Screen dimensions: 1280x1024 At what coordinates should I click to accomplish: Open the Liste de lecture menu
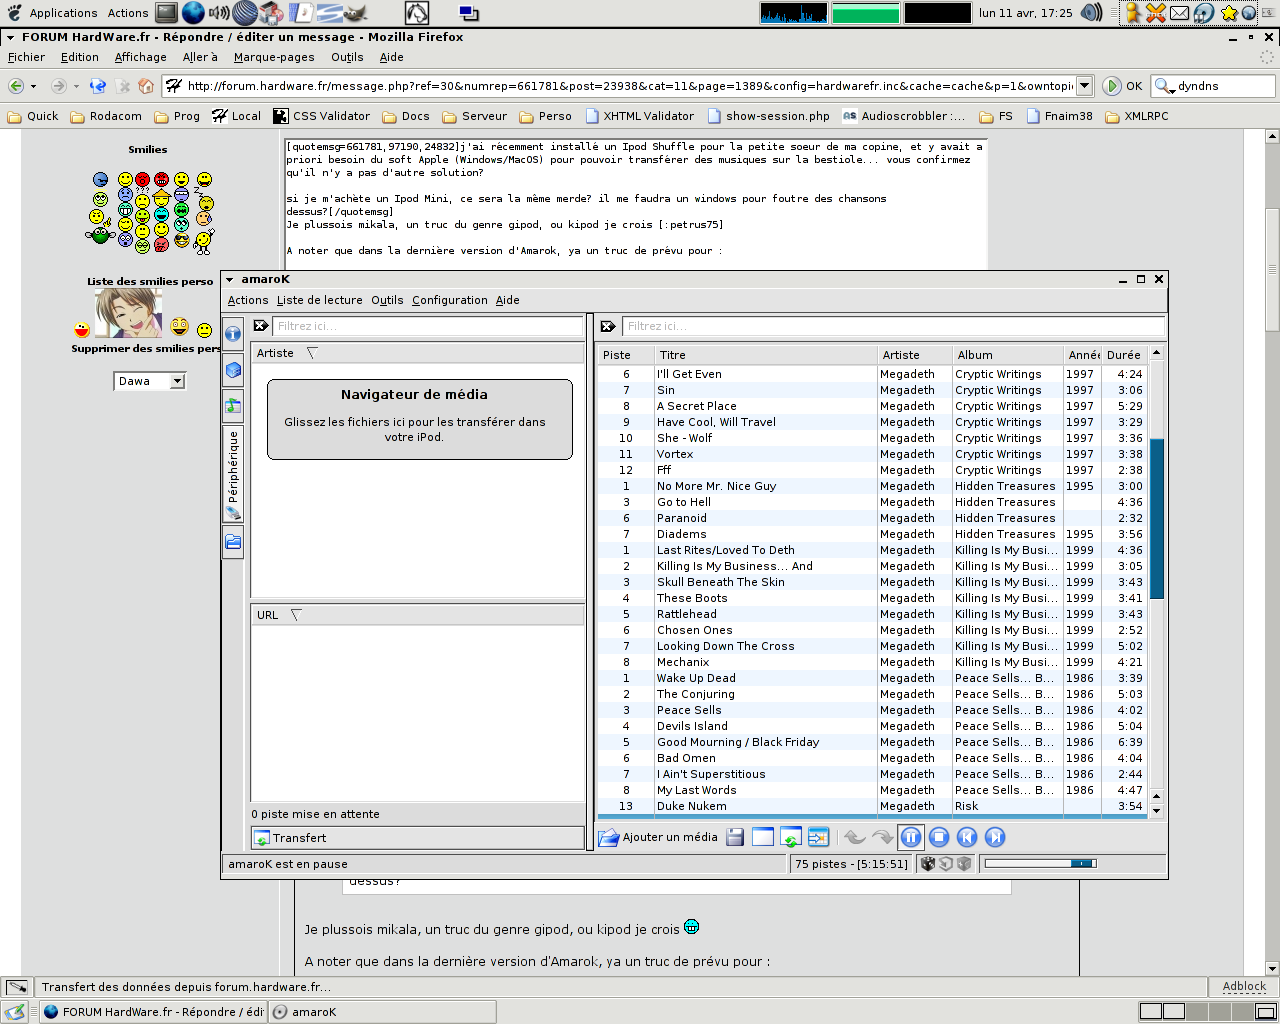319,300
